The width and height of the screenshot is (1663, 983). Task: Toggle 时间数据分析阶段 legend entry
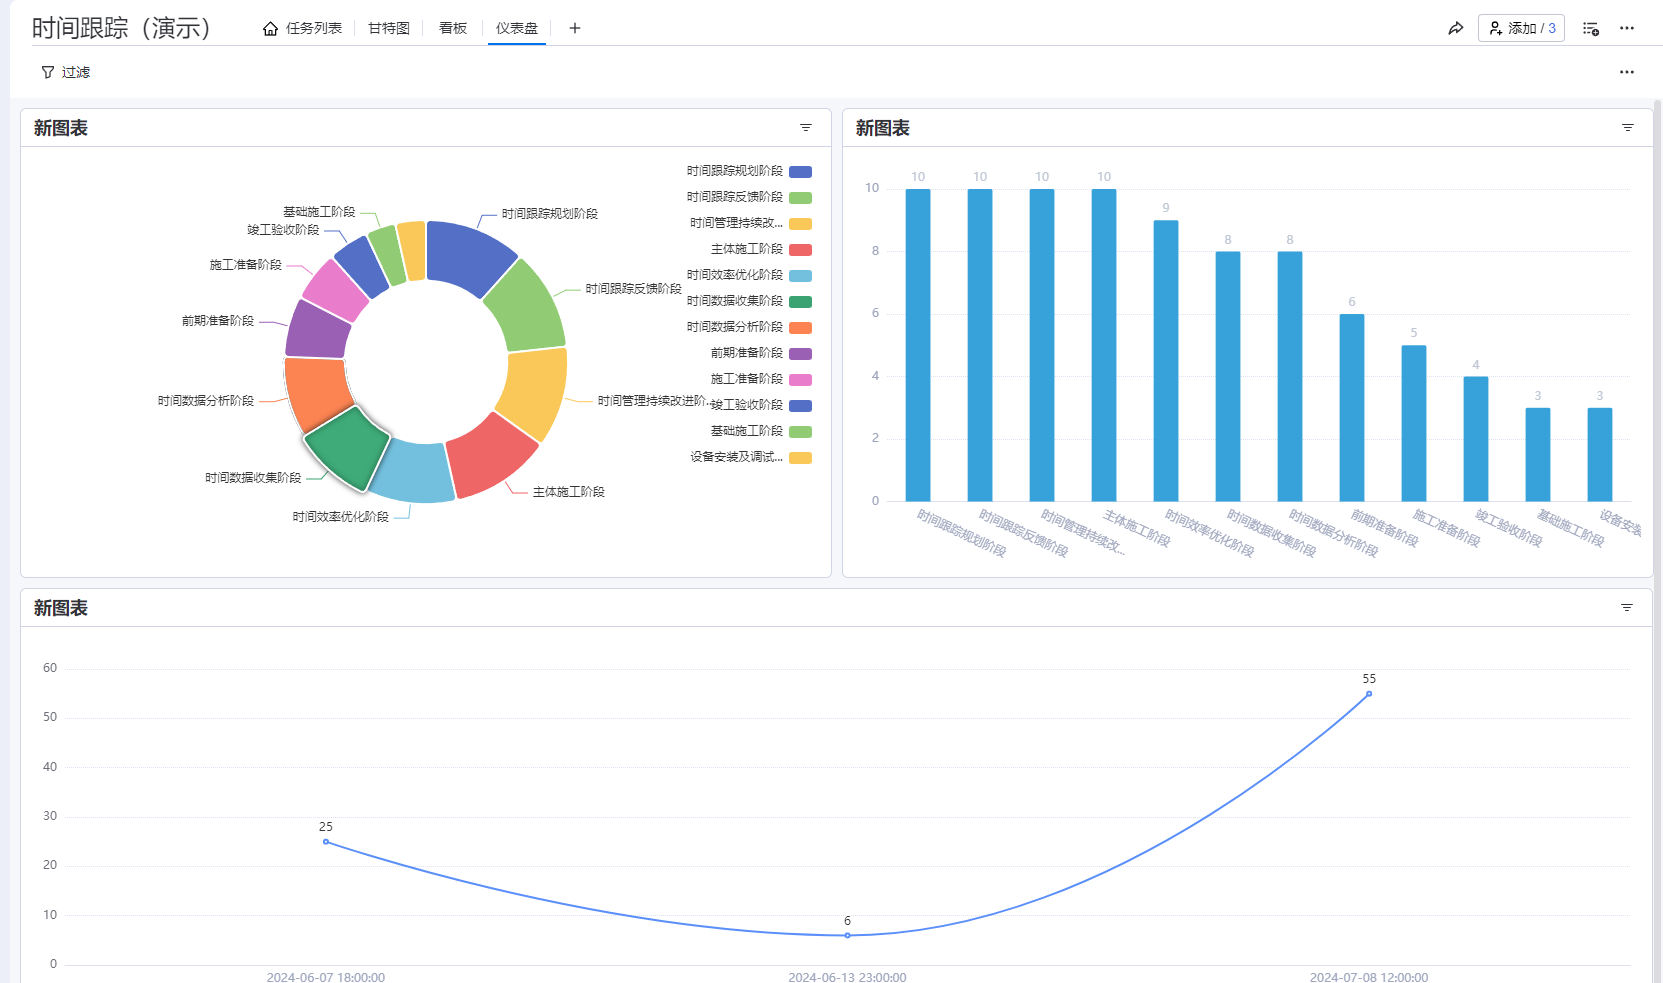(x=749, y=327)
